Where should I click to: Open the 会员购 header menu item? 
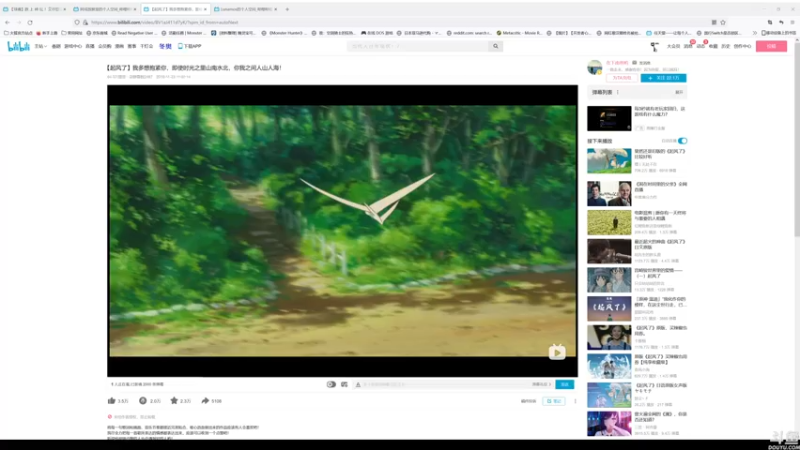105,46
